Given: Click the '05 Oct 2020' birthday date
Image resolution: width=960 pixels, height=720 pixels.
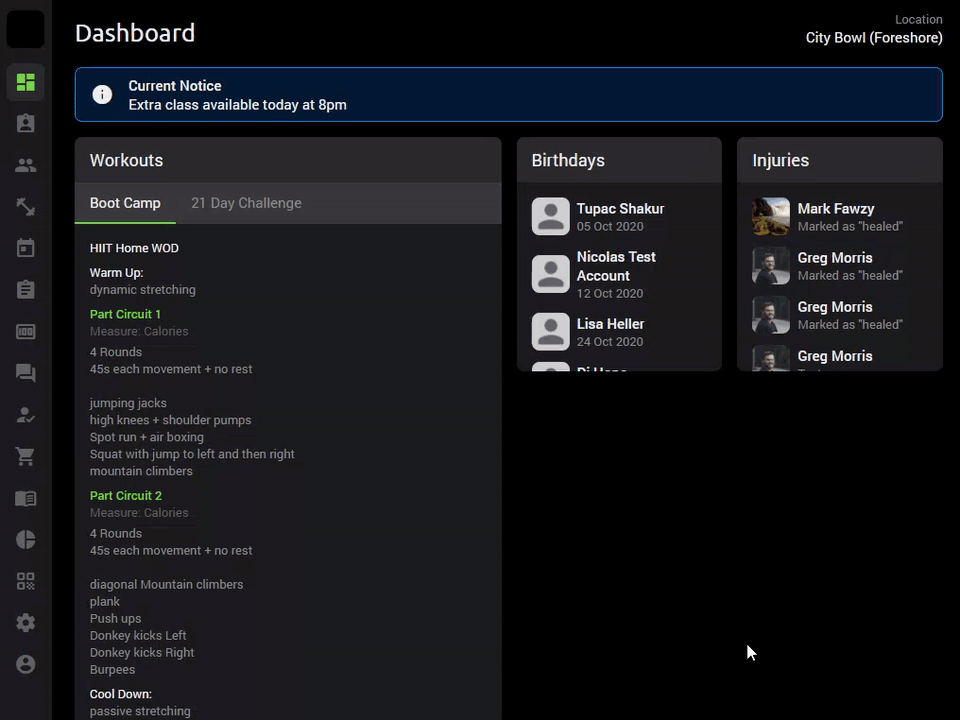Looking at the screenshot, I should [610, 227].
